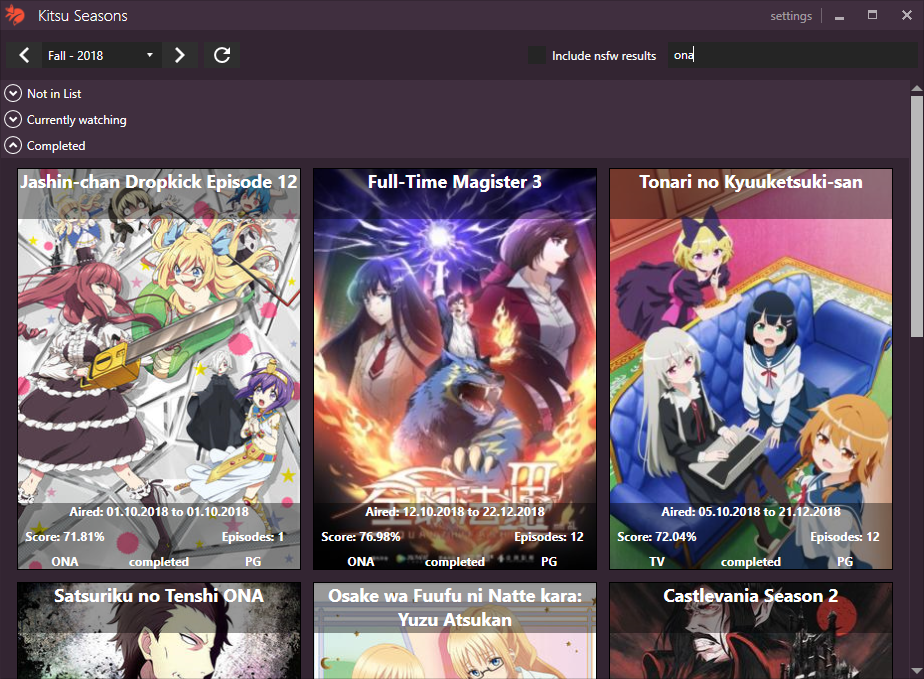
Task: Click the 'Kitsu Seasons' window title
Action: click(82, 16)
